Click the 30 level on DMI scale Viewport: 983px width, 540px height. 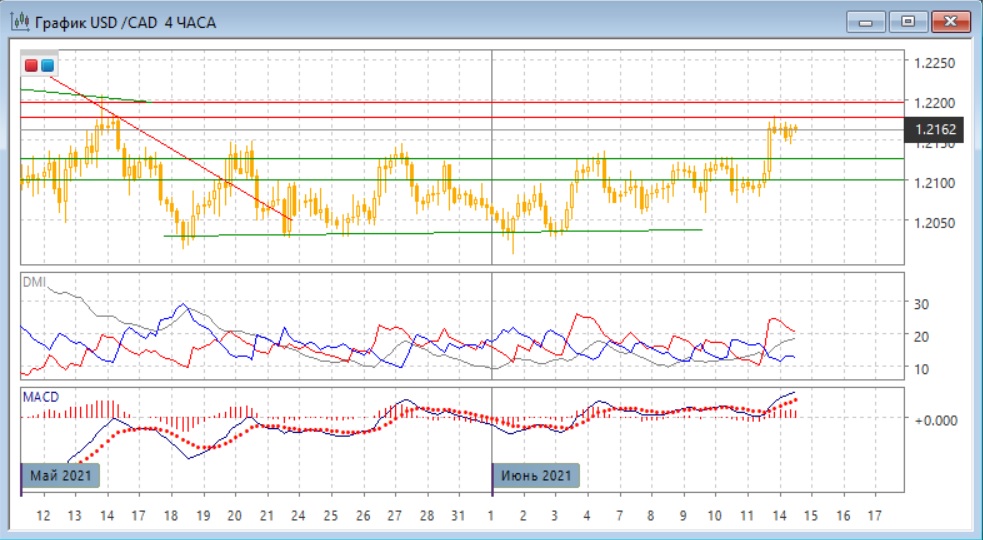922,304
